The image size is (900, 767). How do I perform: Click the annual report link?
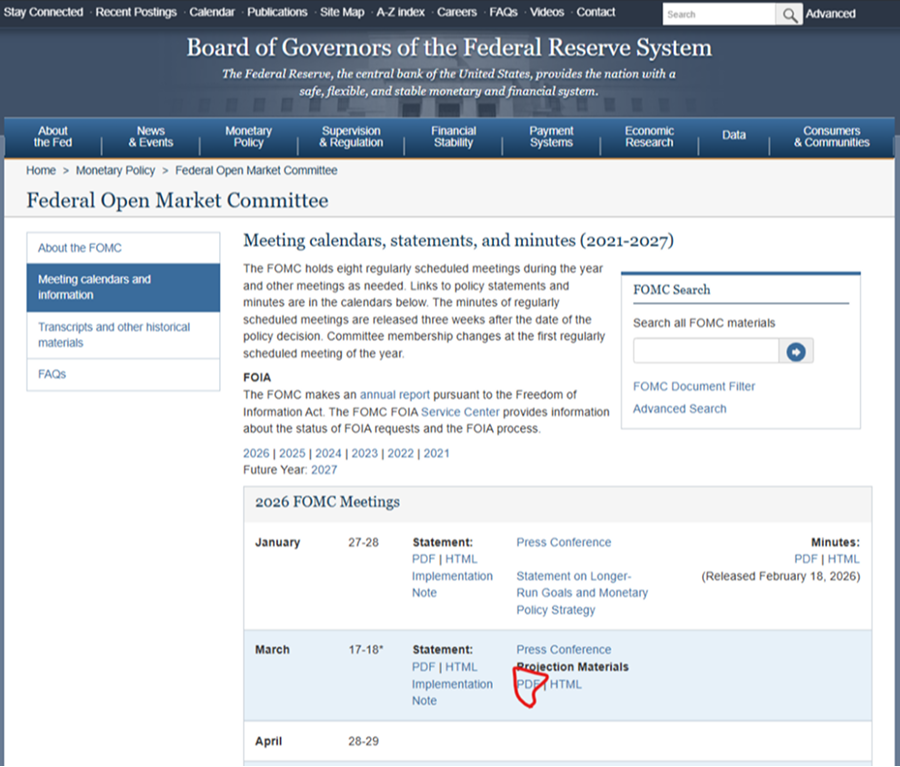(394, 395)
